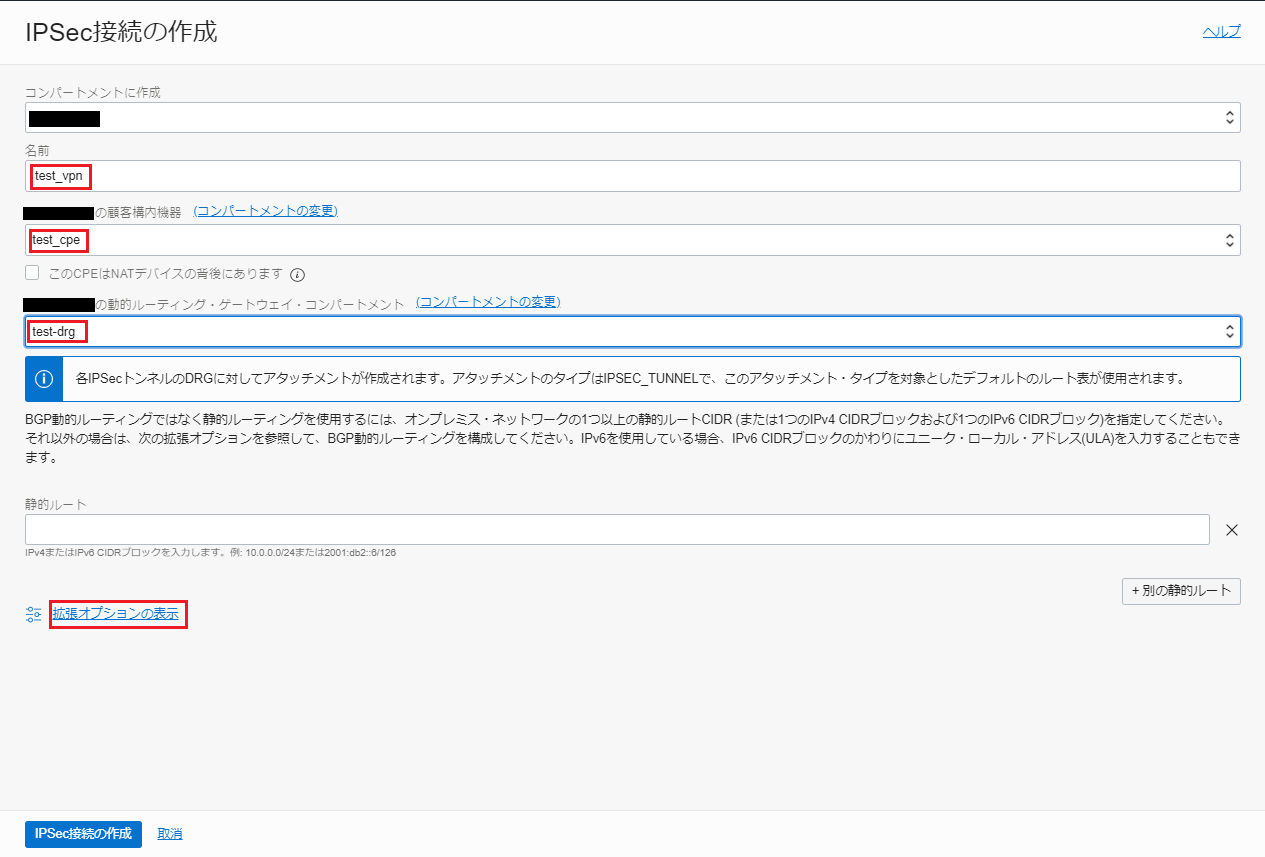1265x857 pixels.
Task: Click the + 別の静的ルート button
Action: pyautogui.click(x=1181, y=591)
